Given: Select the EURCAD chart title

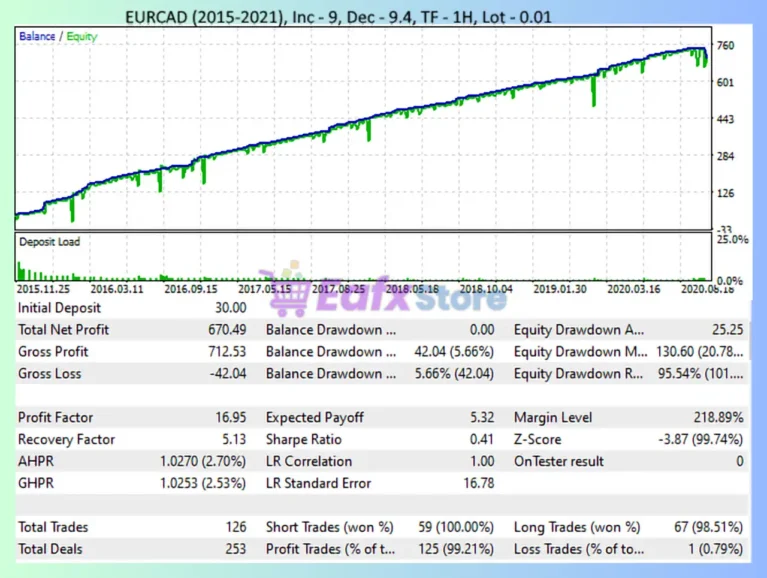Looking at the screenshot, I should pyautogui.click(x=338, y=17).
